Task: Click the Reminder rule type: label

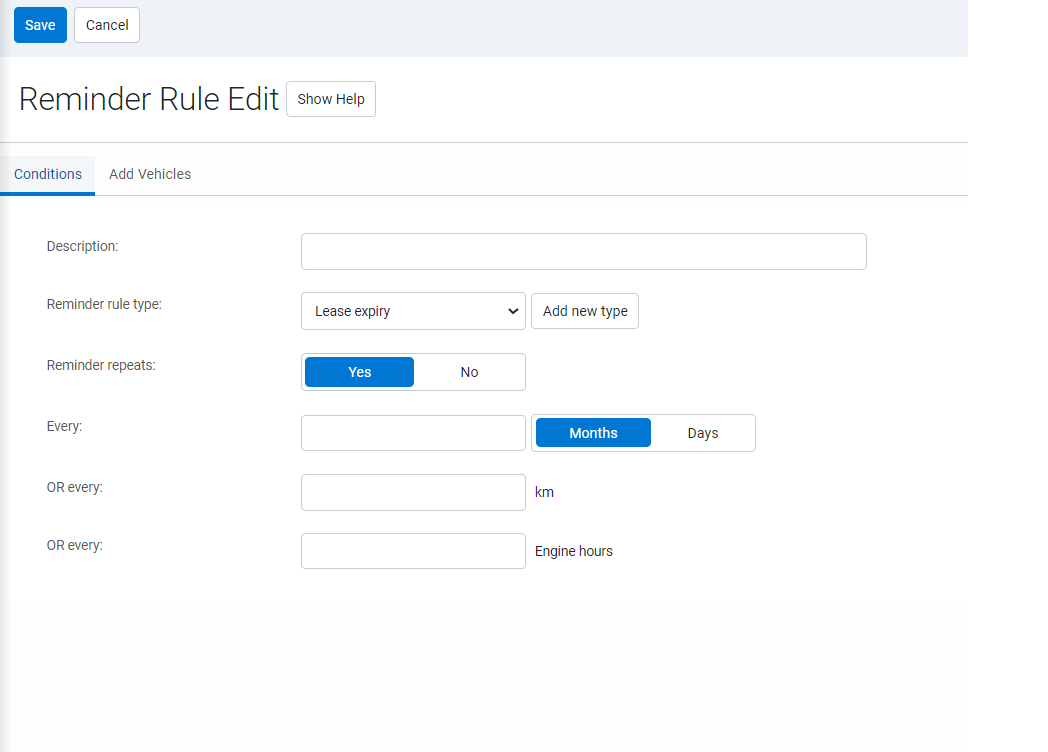Action: pyautogui.click(x=104, y=304)
